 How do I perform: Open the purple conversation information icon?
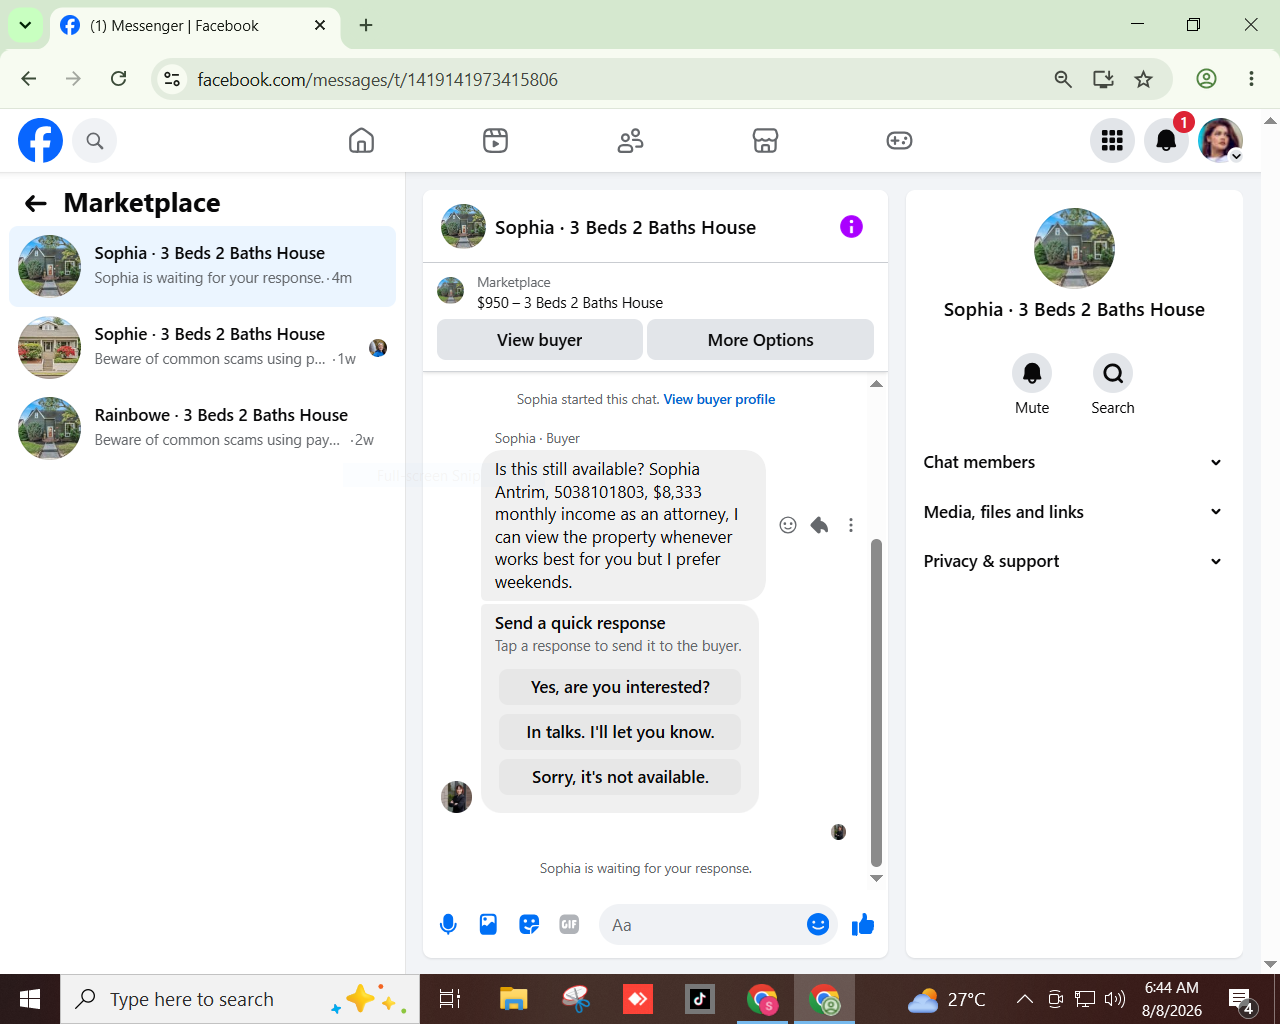pos(851,227)
